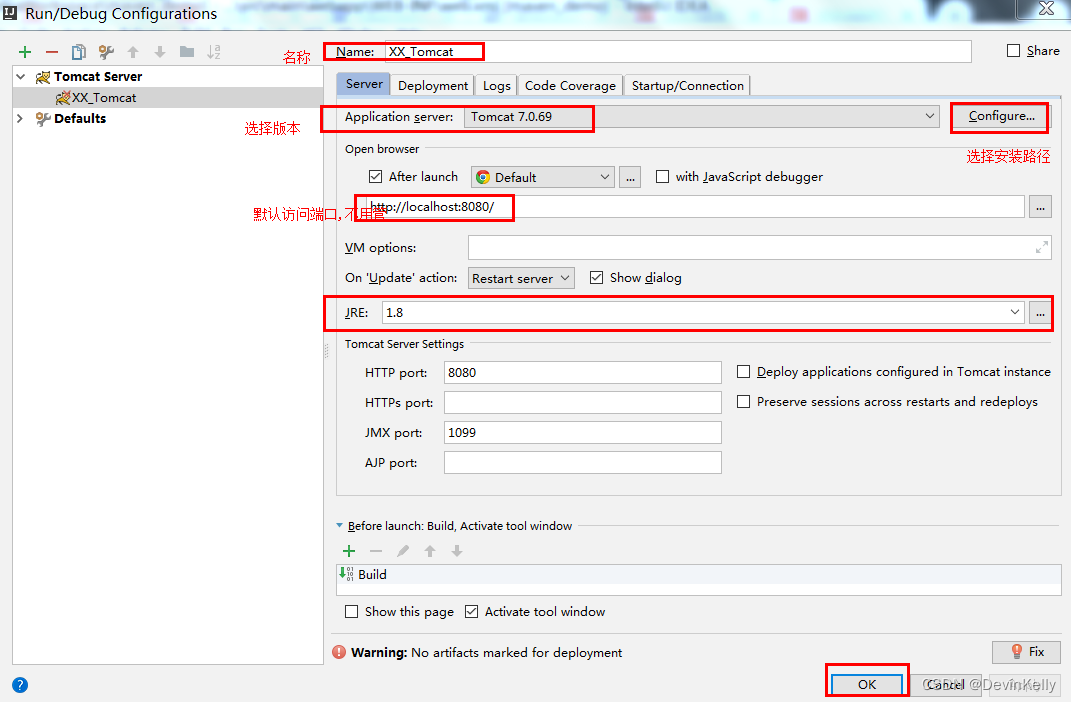
Task: Click the VM options input field
Action: pyautogui.click(x=760, y=248)
